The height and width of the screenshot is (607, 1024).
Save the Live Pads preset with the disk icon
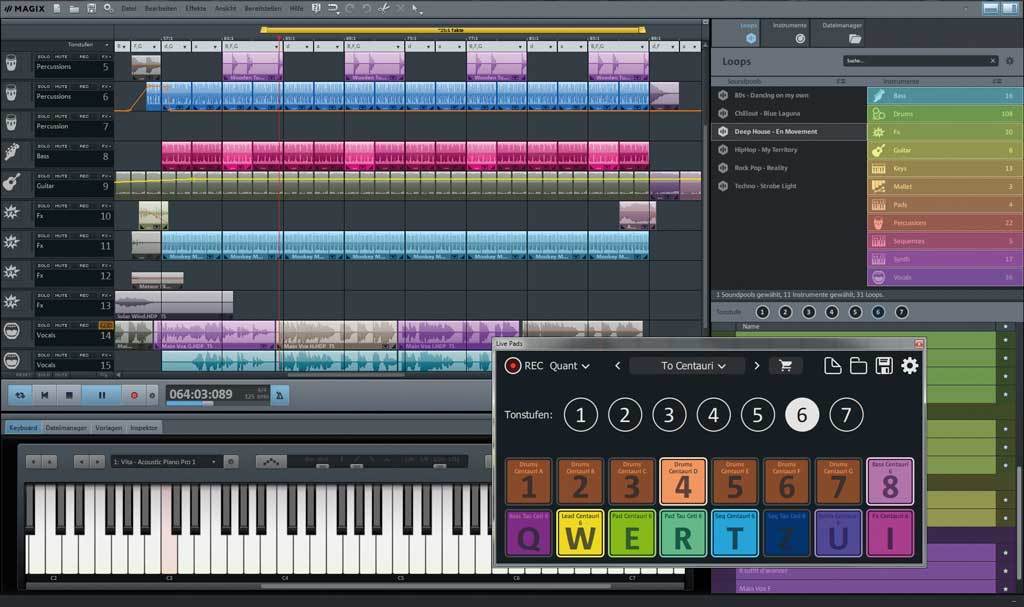883,366
